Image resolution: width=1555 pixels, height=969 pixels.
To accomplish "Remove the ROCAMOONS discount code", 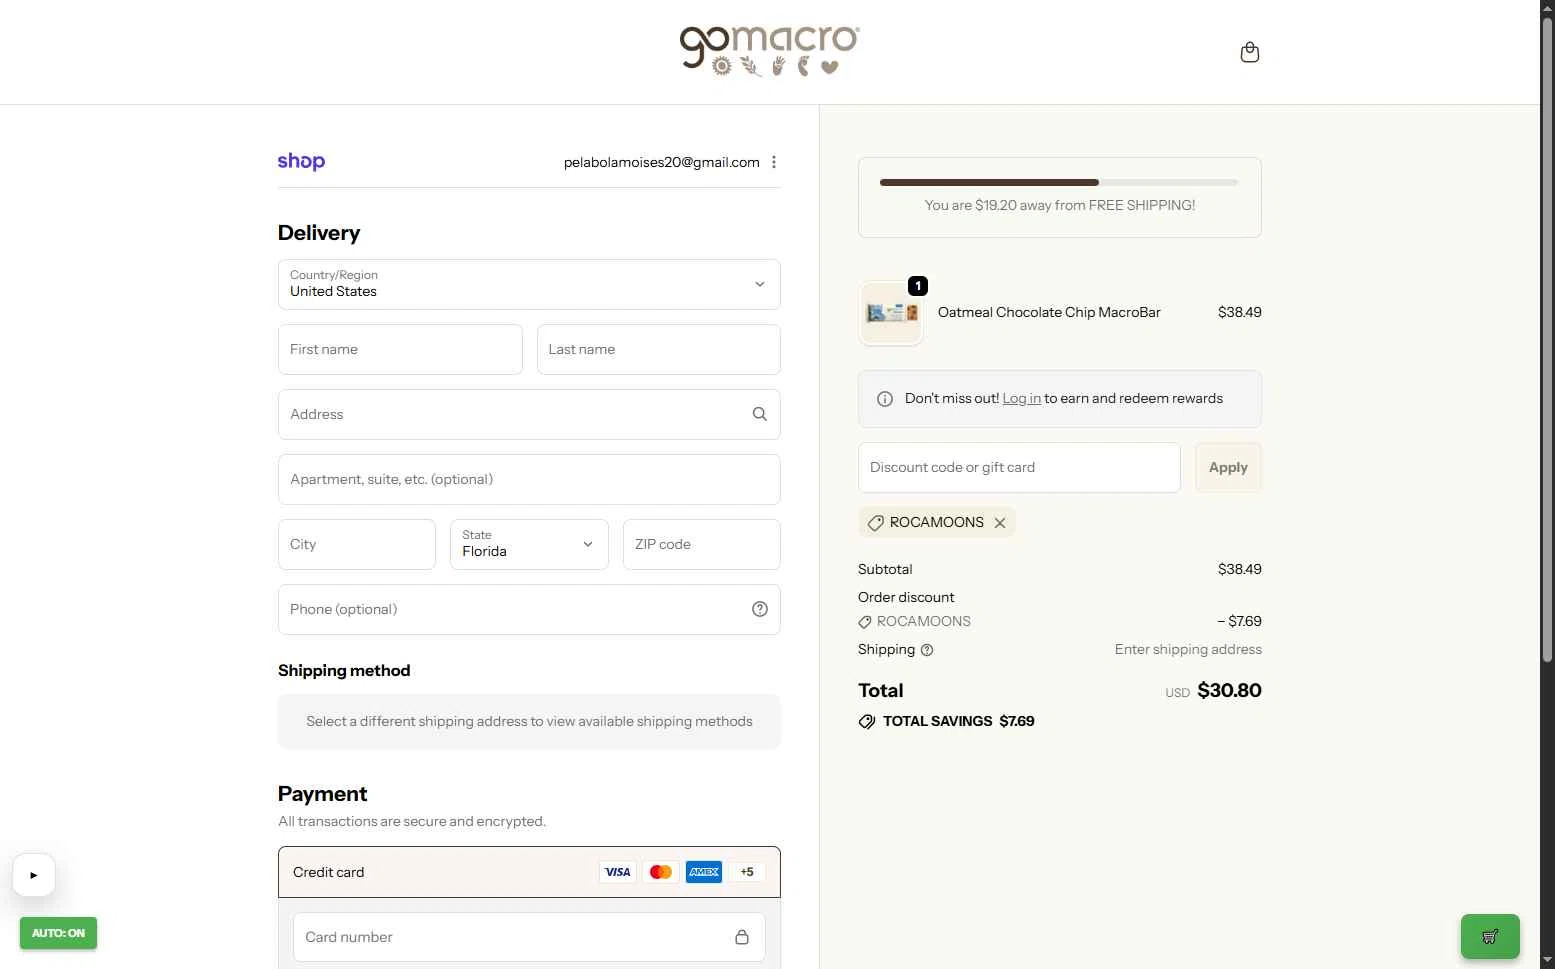I will pos(1000,523).
